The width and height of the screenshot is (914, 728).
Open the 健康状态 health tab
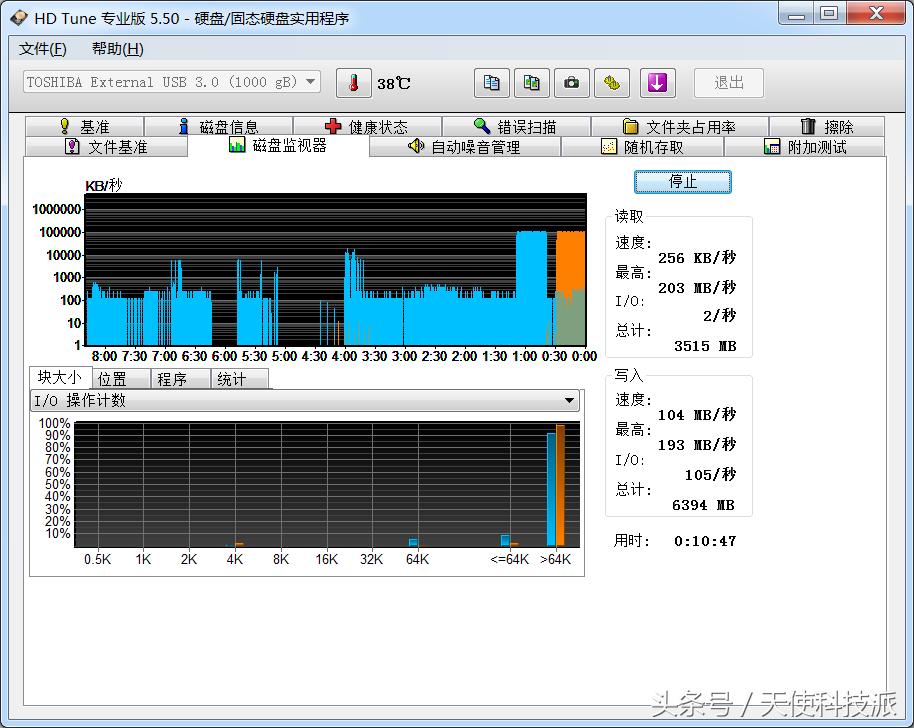pos(366,127)
